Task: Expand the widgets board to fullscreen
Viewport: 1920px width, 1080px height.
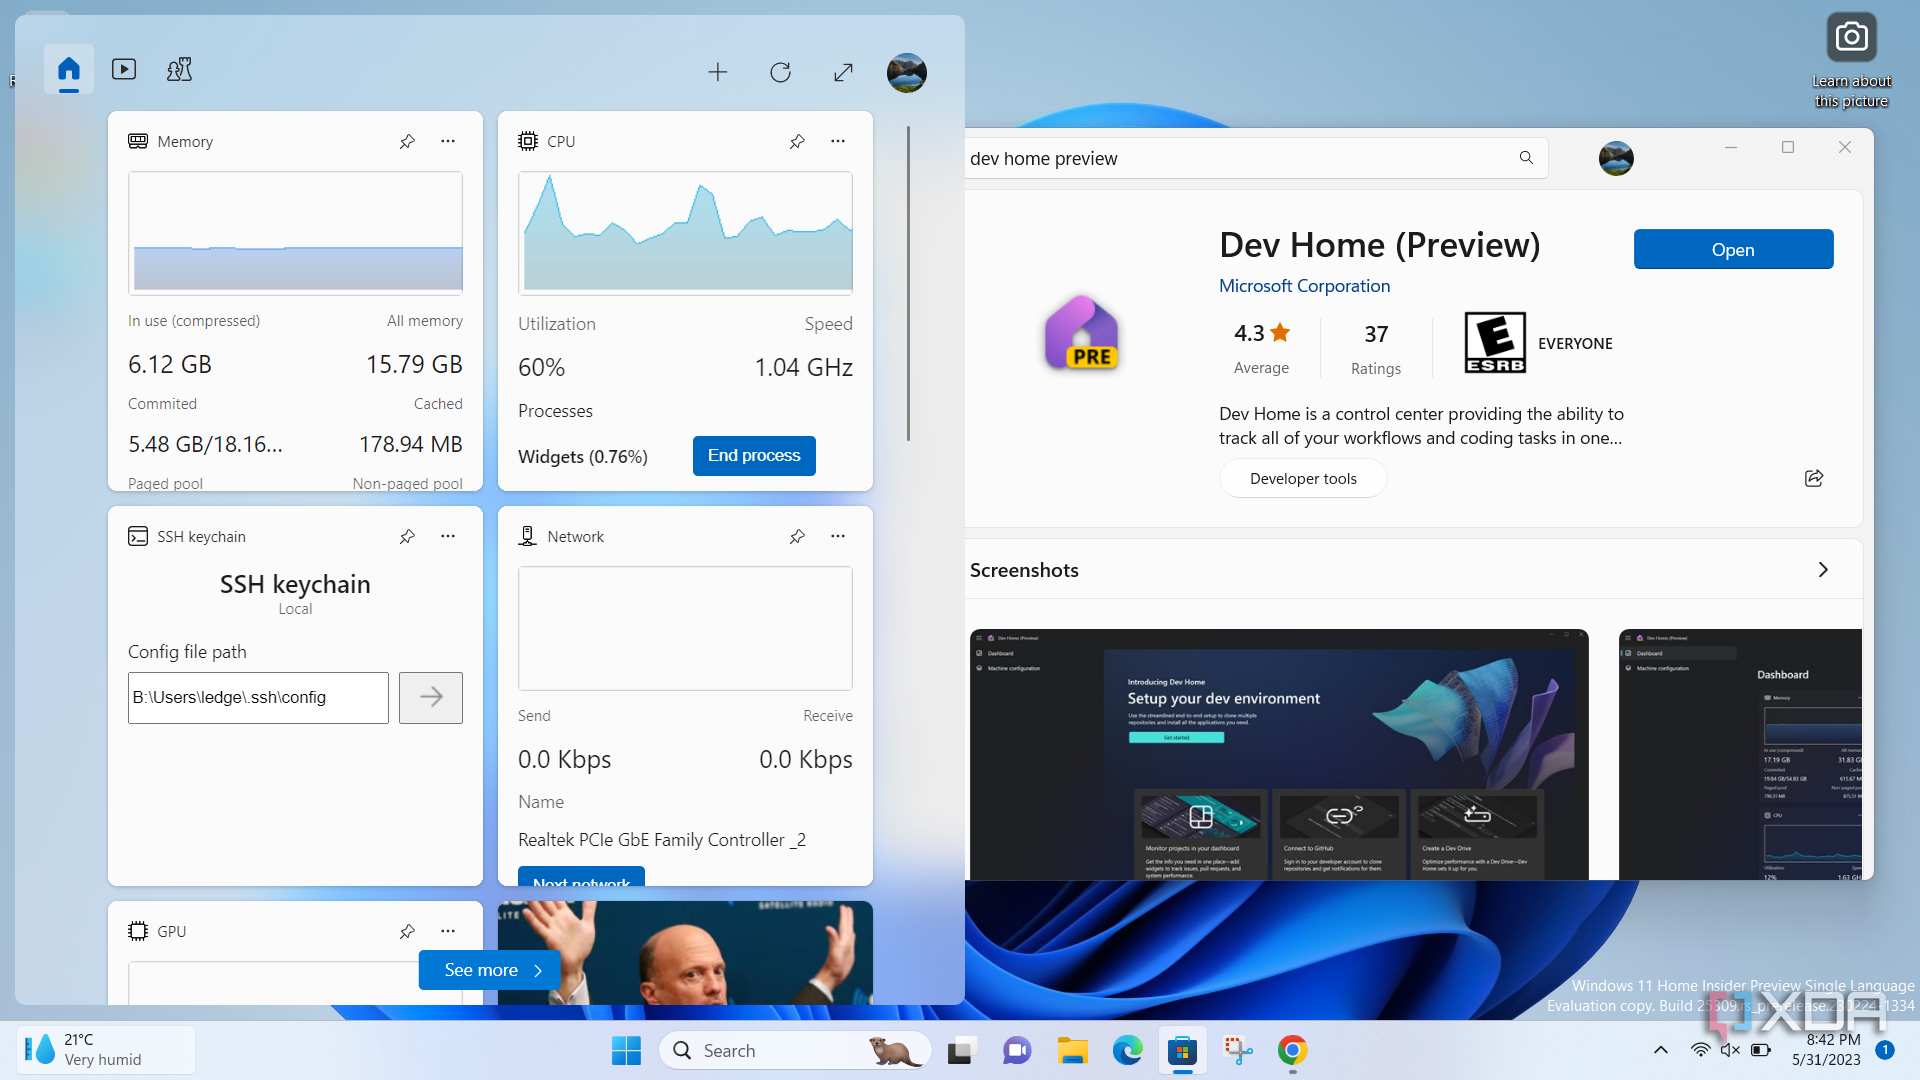Action: click(843, 72)
